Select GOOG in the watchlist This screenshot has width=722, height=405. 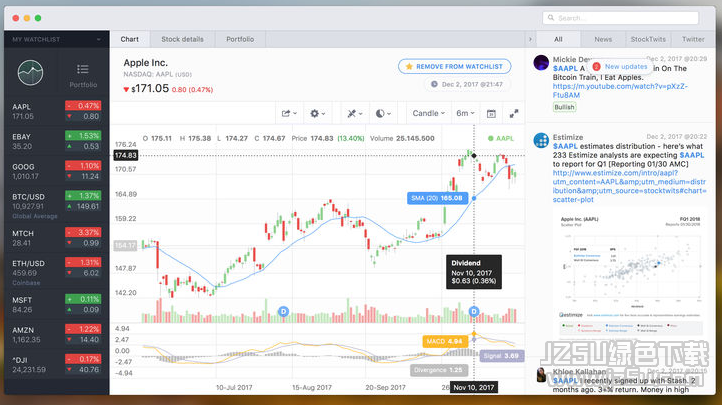point(57,171)
